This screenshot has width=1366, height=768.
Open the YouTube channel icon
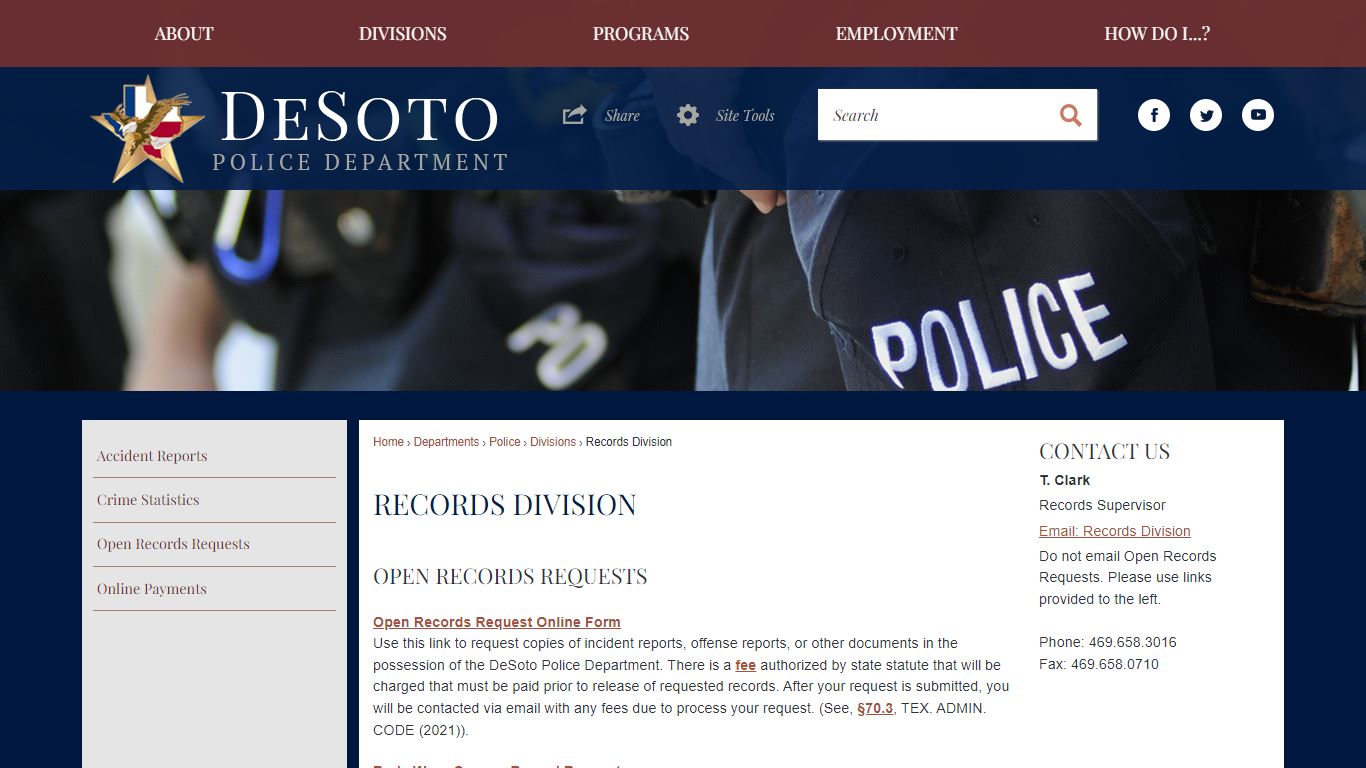click(1258, 115)
